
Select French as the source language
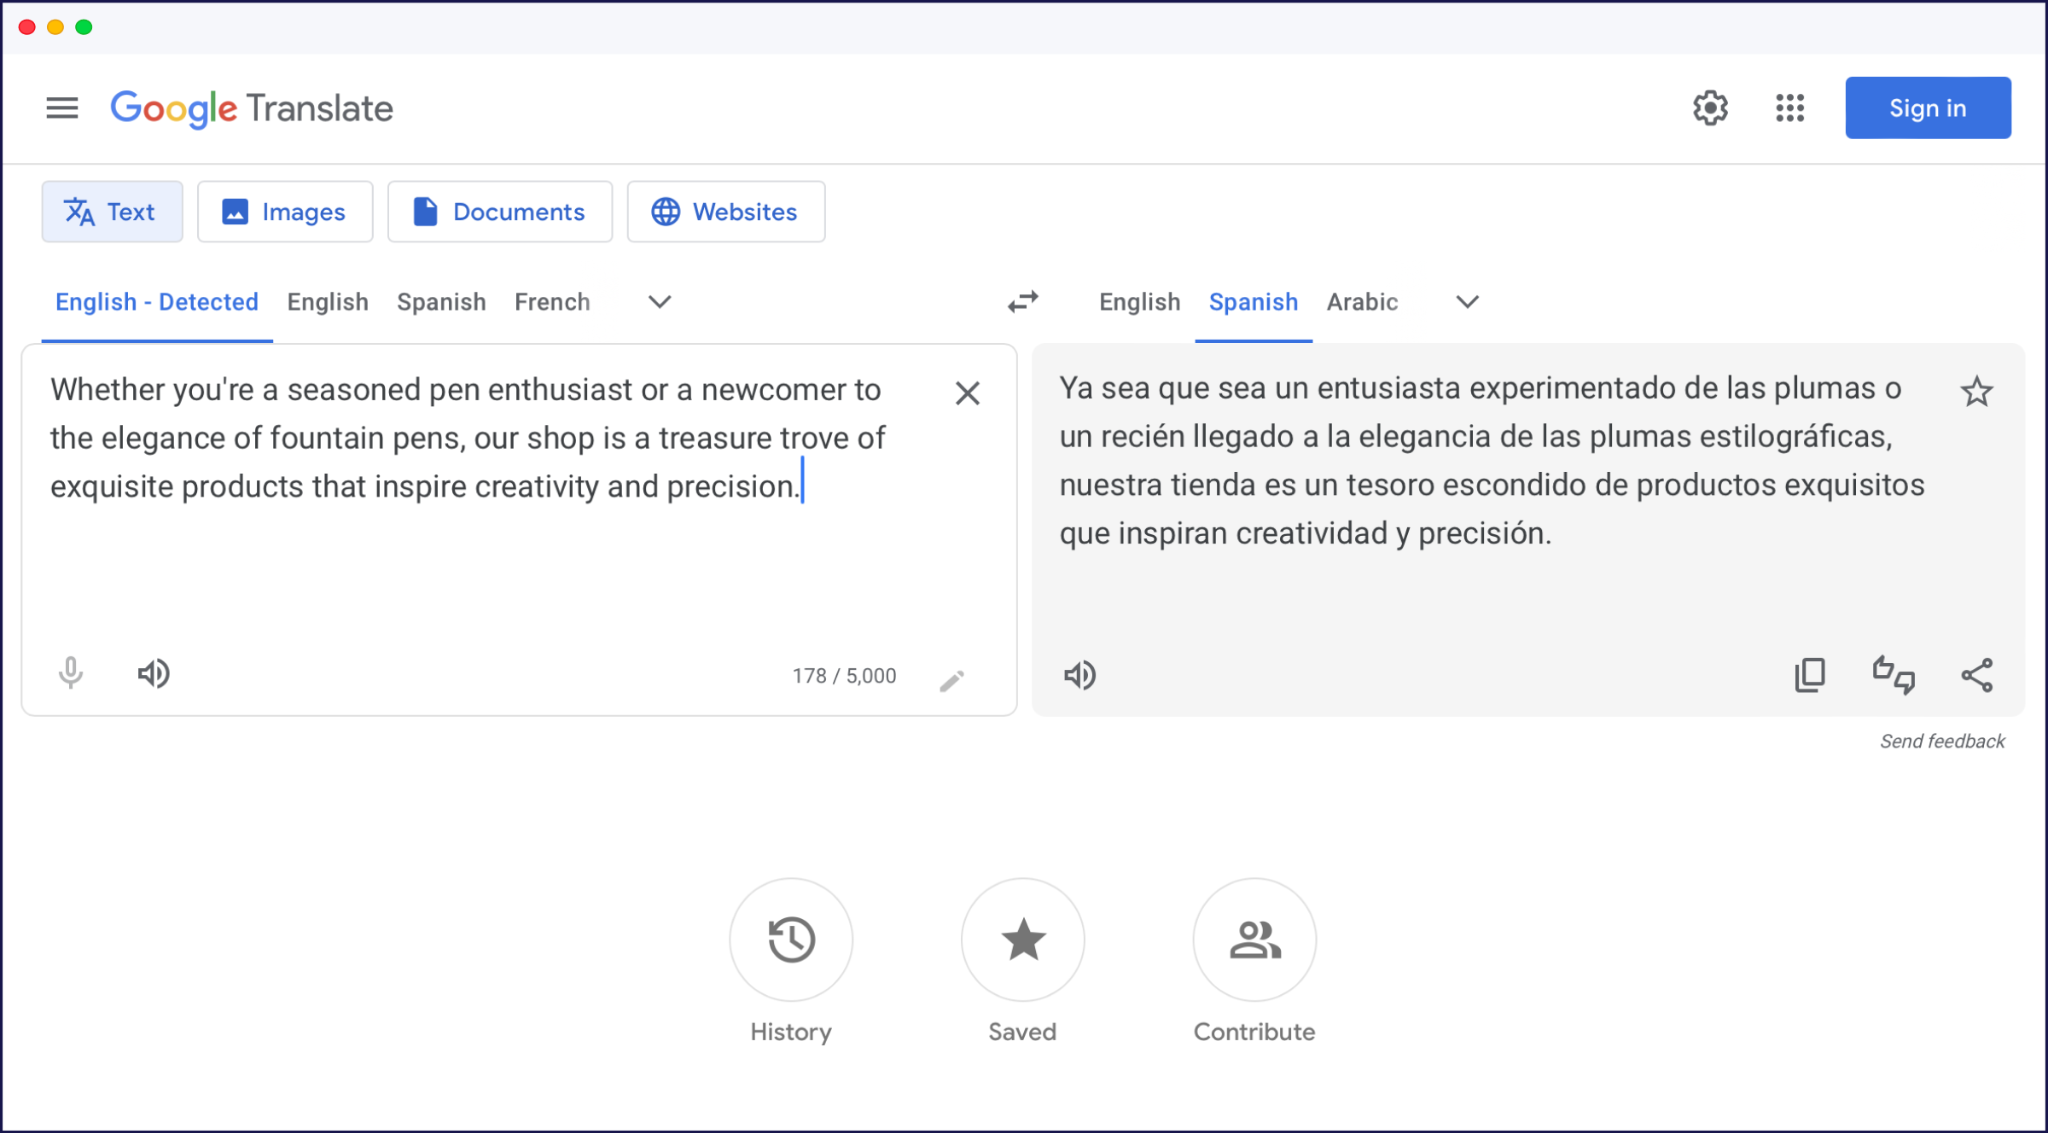pos(552,302)
